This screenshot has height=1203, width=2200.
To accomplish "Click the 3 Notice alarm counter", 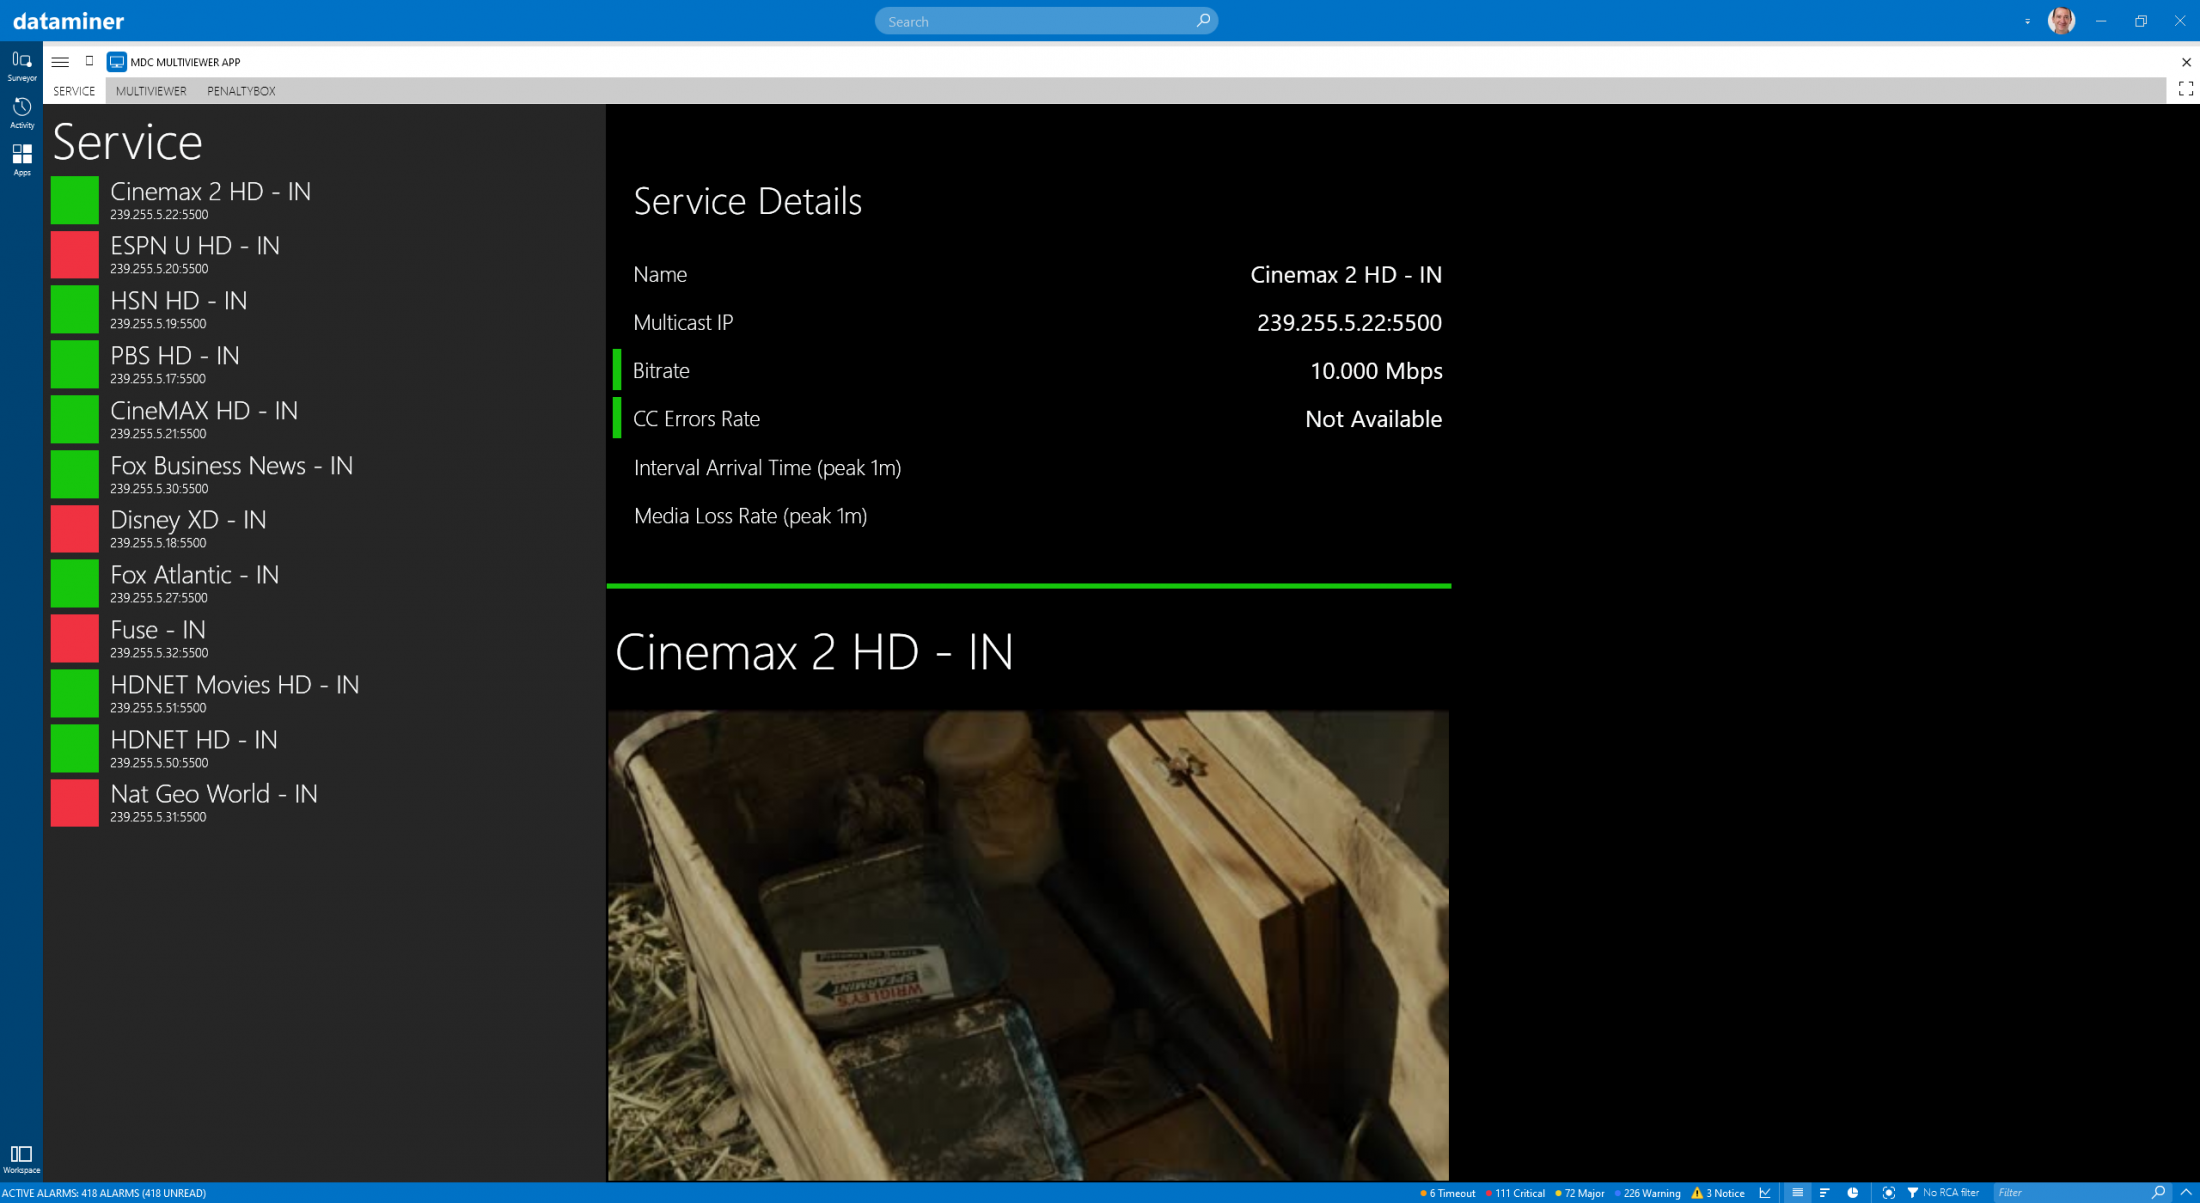I will (x=1718, y=1193).
